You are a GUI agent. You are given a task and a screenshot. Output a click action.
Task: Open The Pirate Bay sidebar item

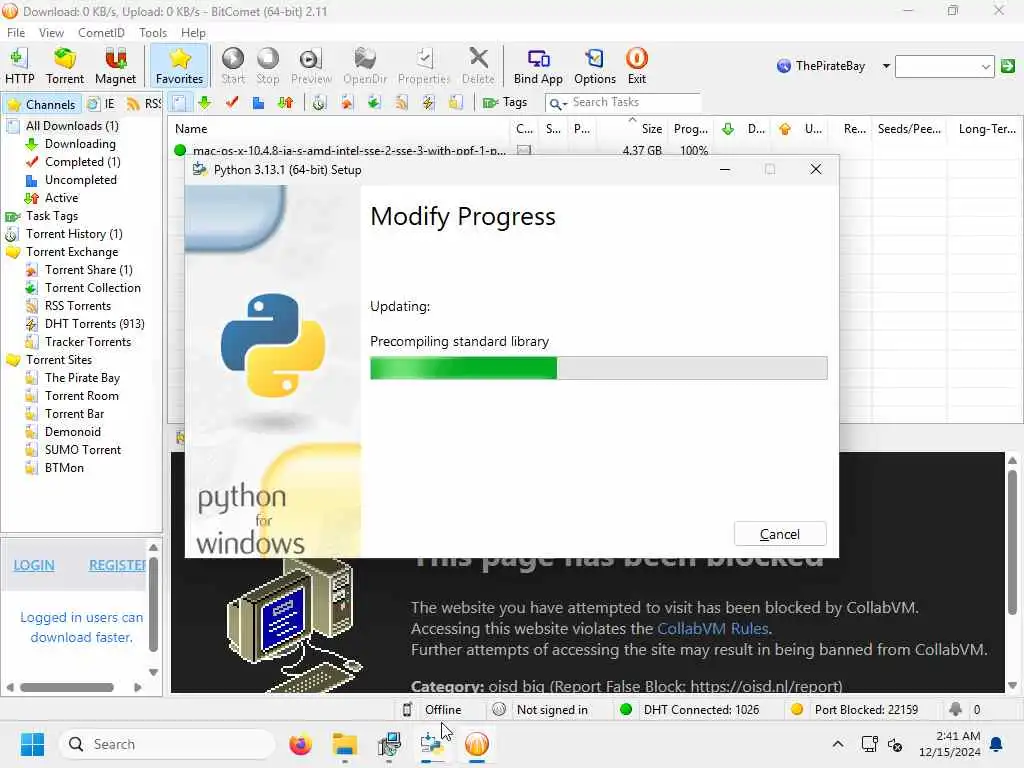pyautogui.click(x=82, y=377)
